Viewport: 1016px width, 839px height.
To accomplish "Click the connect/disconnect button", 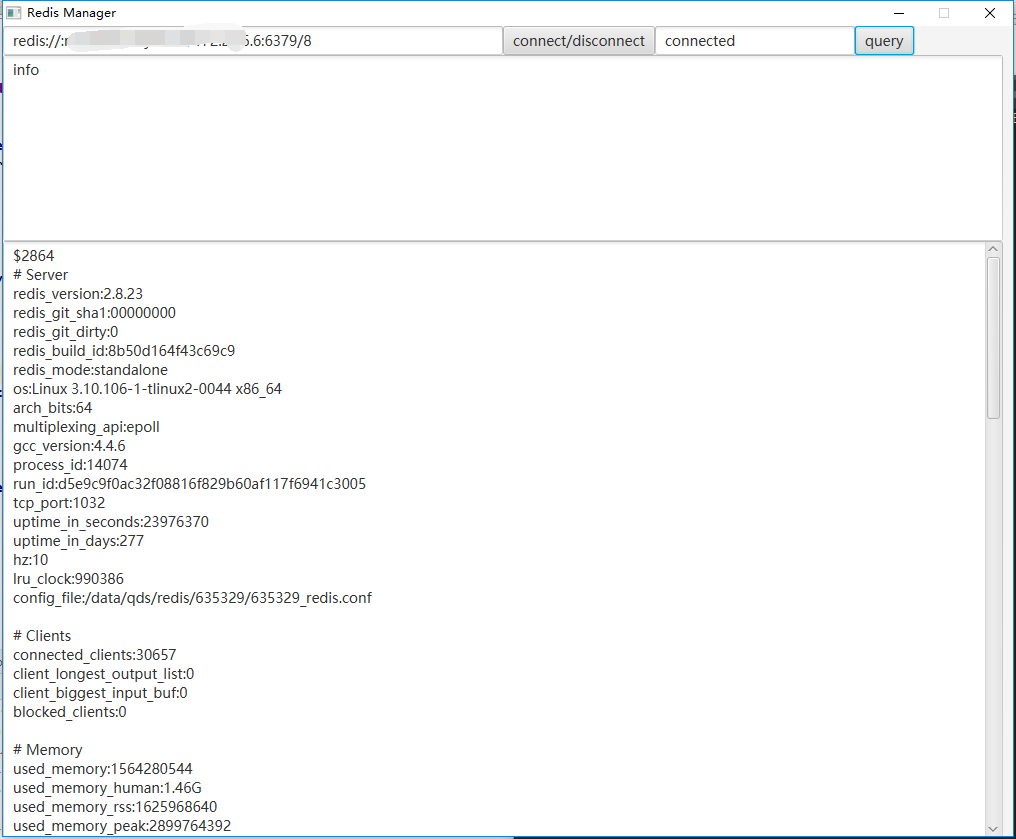I will (579, 41).
